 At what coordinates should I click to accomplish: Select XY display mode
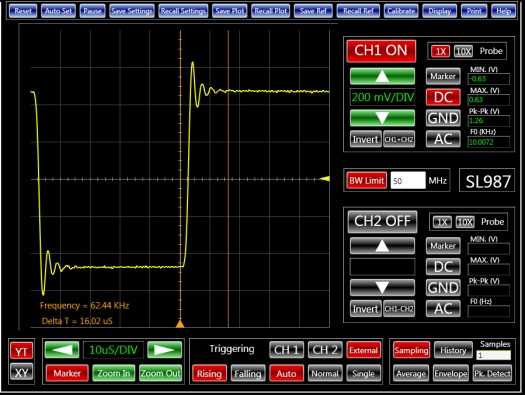[x=22, y=372]
